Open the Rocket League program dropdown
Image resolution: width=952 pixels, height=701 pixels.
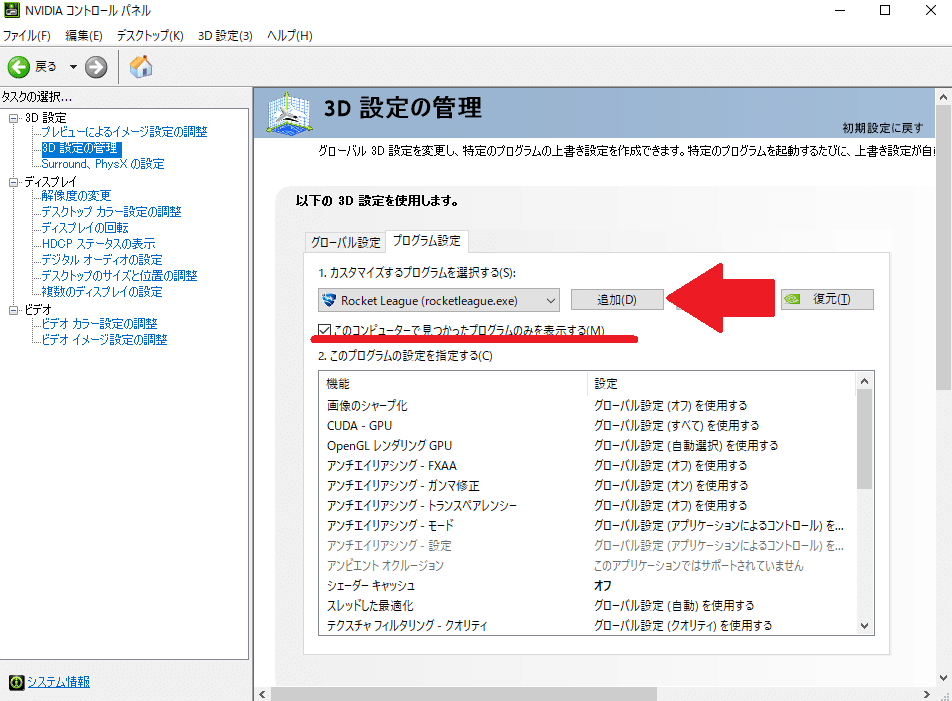[x=438, y=300]
